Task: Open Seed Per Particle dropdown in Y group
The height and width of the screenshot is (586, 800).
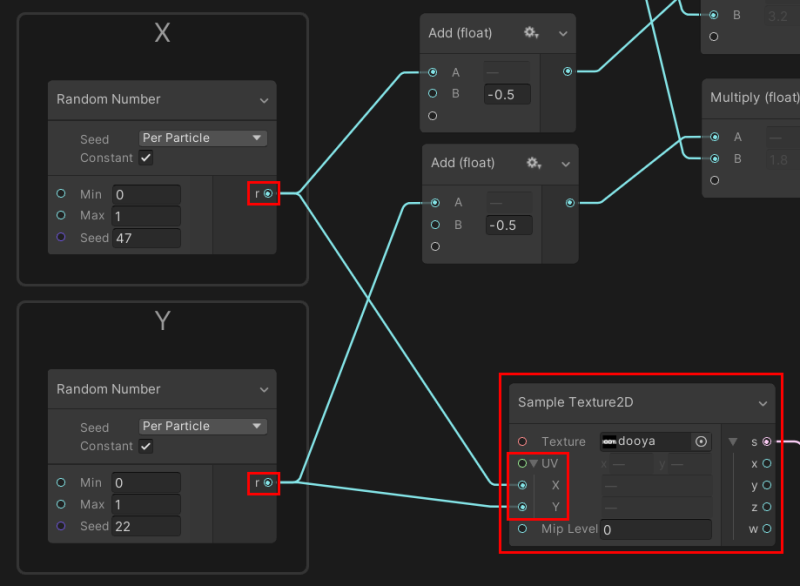Action: click(203, 426)
